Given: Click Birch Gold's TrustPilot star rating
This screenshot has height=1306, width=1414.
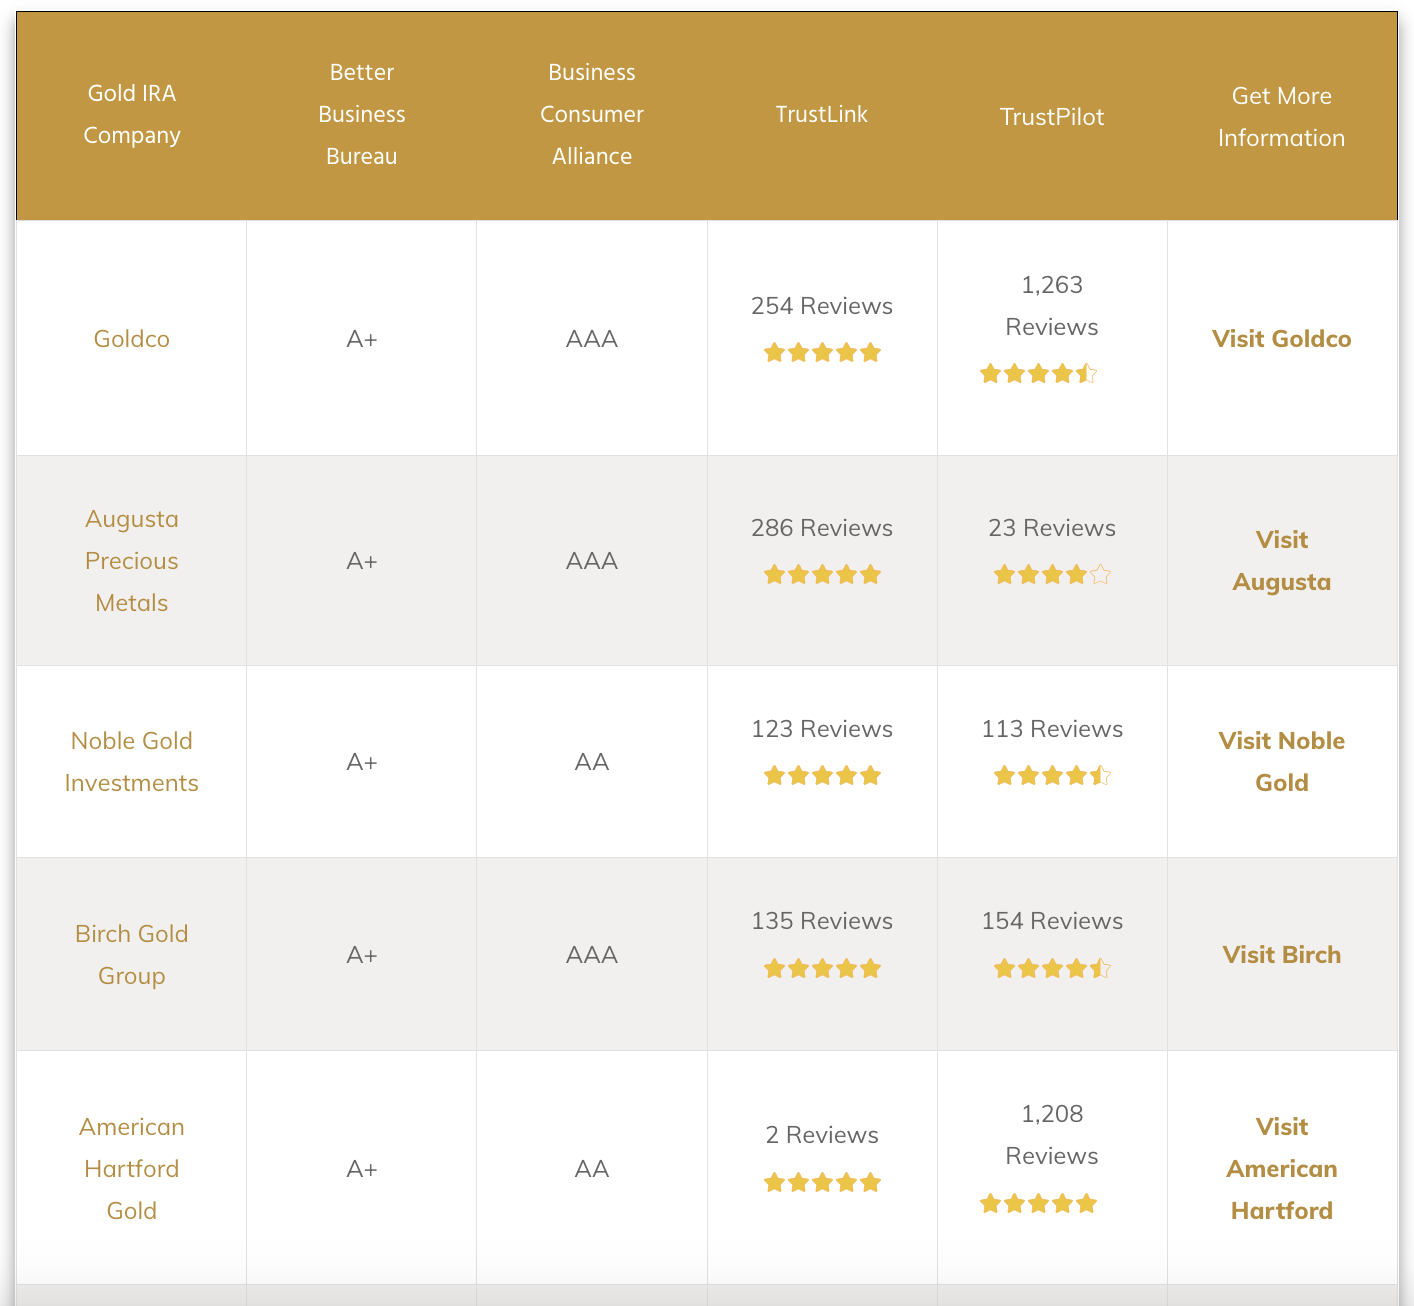Looking at the screenshot, I should point(1052,968).
